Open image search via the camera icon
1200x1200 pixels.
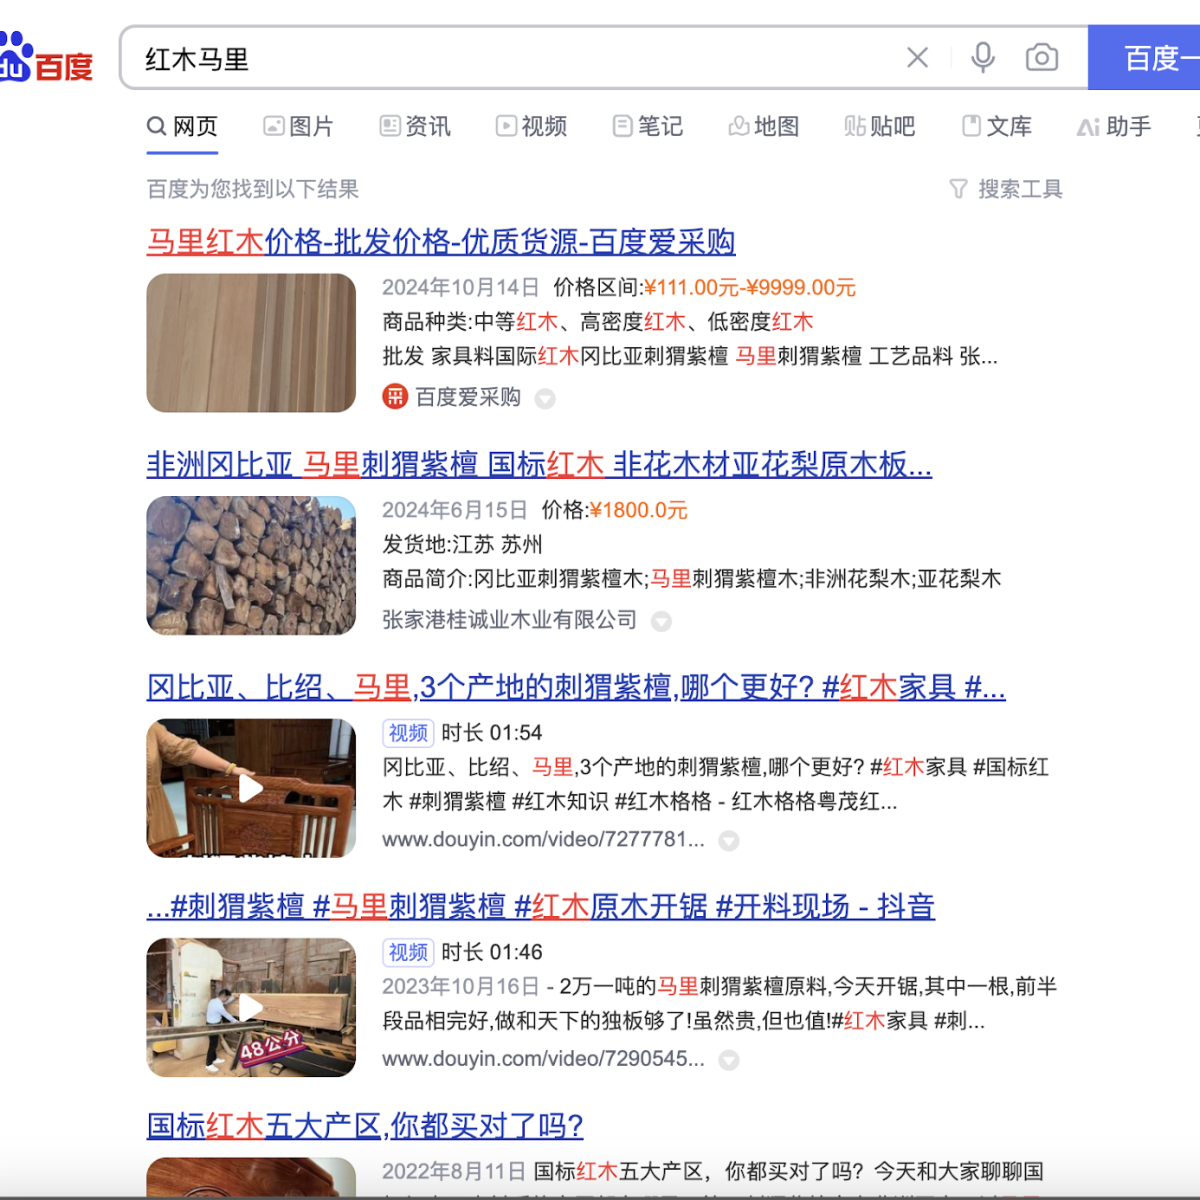(x=1042, y=58)
